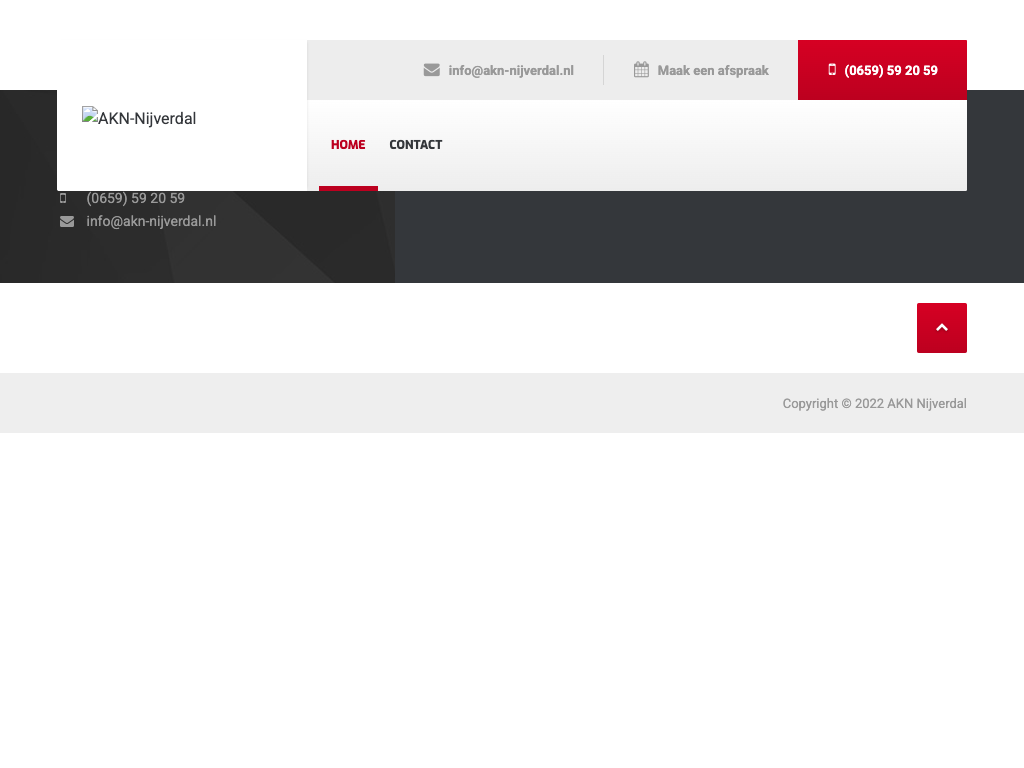
Task: Call (0659) 59 20 59 from the red button
Action: coord(890,71)
